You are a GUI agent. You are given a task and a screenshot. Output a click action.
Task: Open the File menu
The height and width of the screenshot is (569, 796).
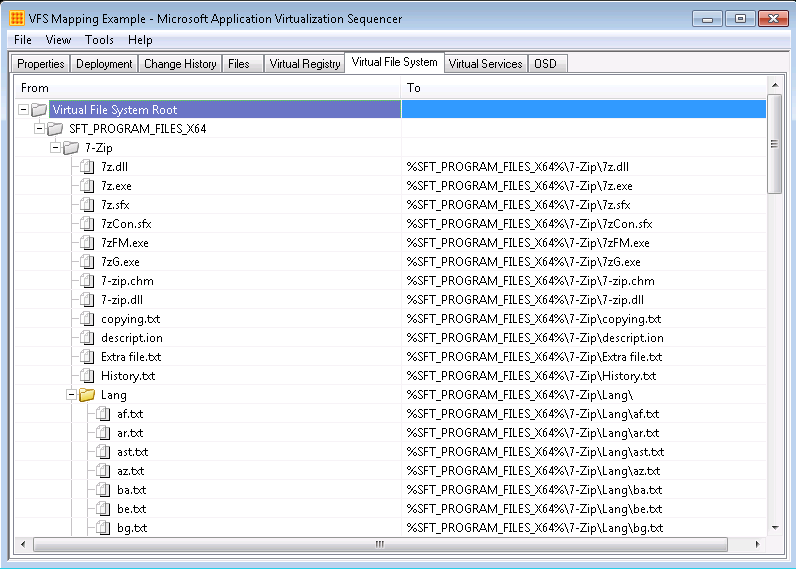23,40
